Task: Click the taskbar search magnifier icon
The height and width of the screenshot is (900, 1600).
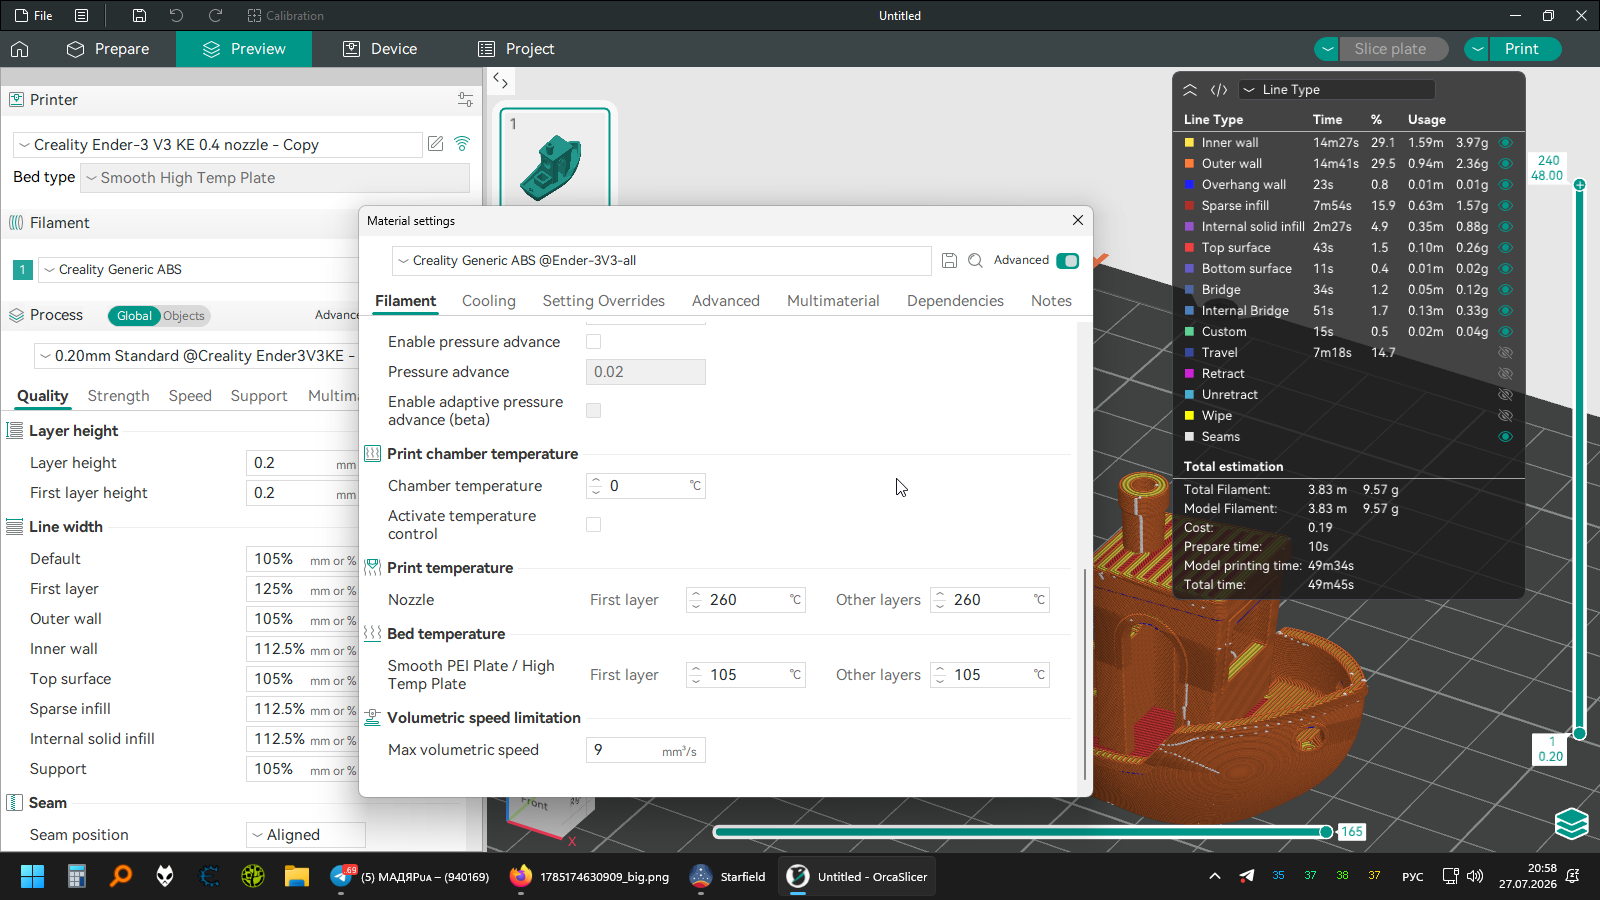Action: [x=121, y=877]
